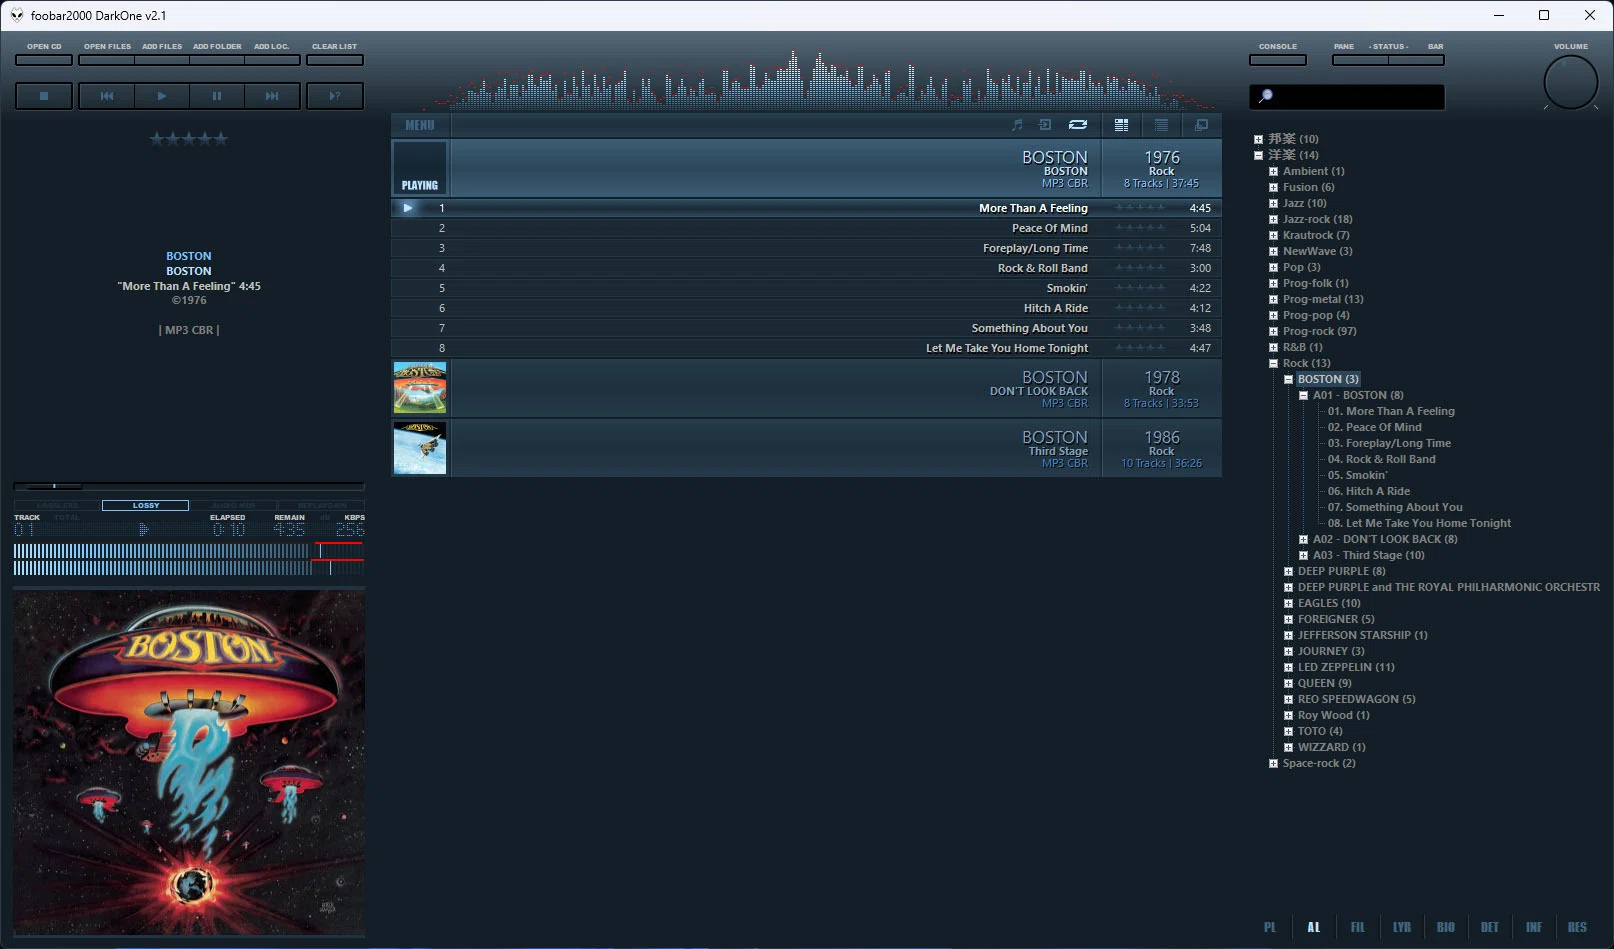Switch to the INF panel tab
Image resolution: width=1614 pixels, height=949 pixels.
tap(1534, 927)
